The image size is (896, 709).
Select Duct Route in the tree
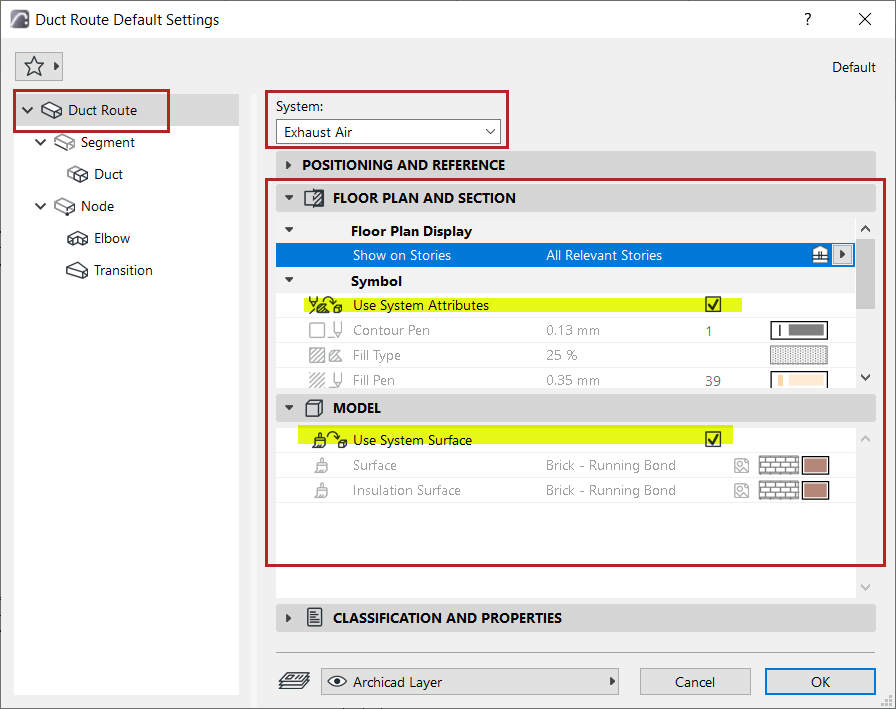pyautogui.click(x=102, y=110)
